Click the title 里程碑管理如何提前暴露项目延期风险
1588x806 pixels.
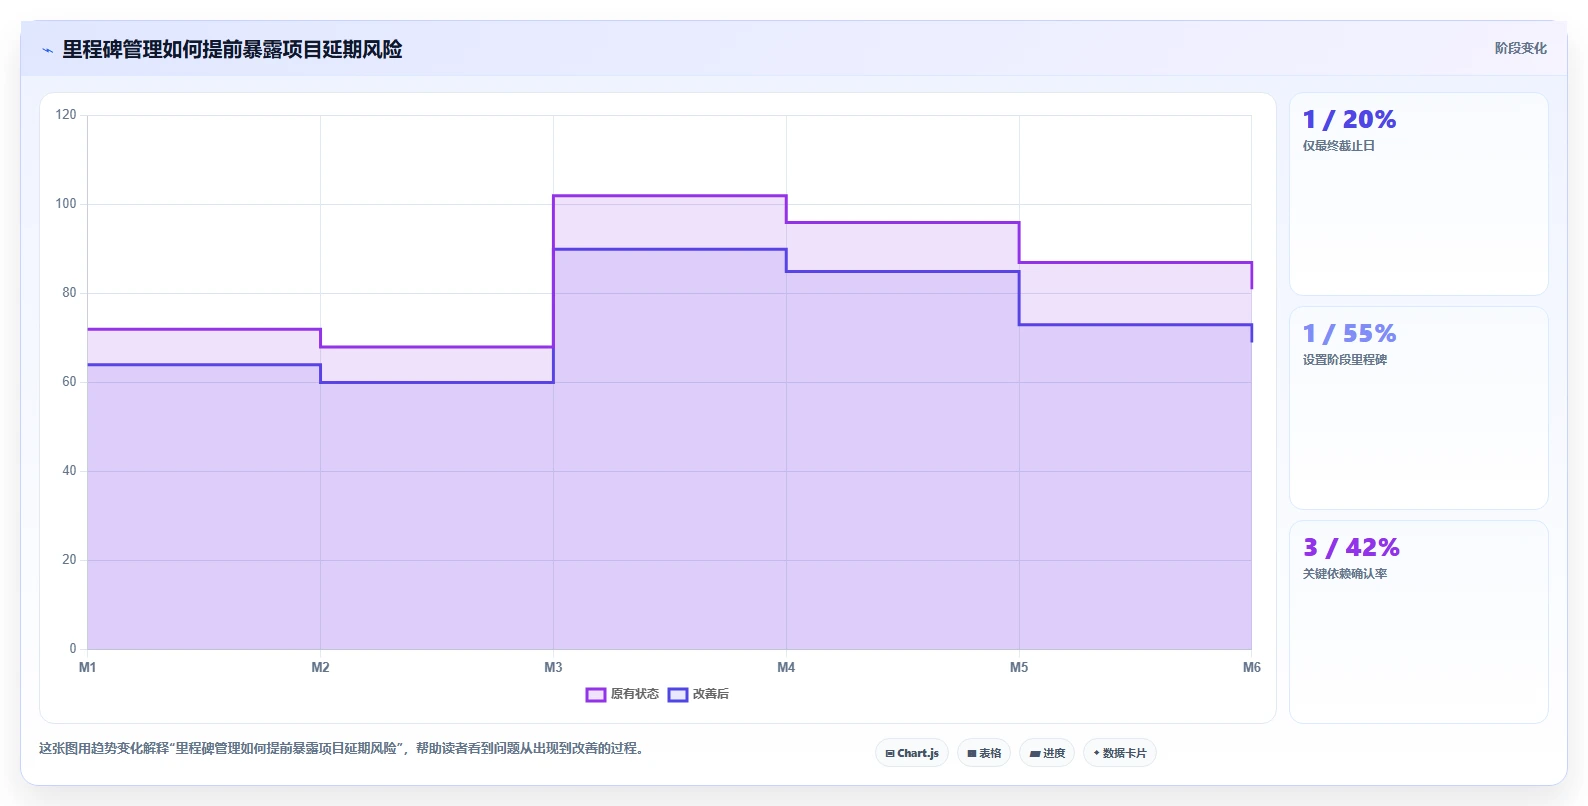click(232, 49)
